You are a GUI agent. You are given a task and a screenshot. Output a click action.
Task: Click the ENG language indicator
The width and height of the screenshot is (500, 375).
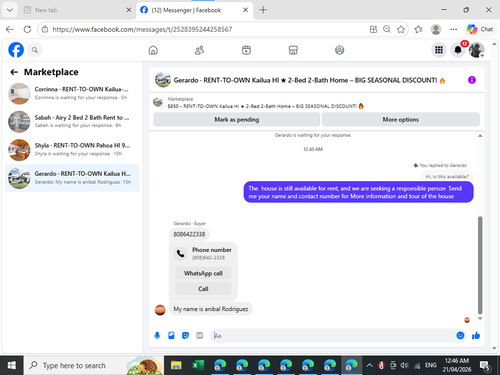point(430,365)
